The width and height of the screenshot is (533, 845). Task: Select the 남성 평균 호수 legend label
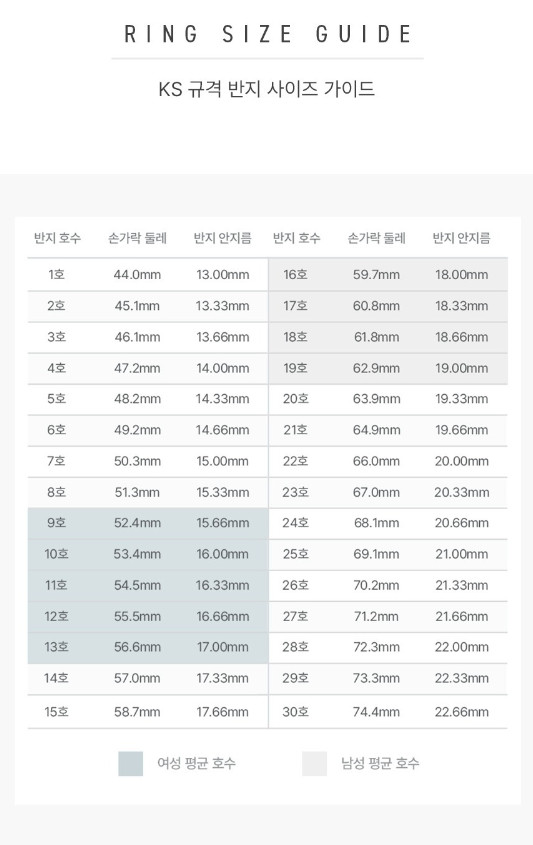click(x=380, y=763)
